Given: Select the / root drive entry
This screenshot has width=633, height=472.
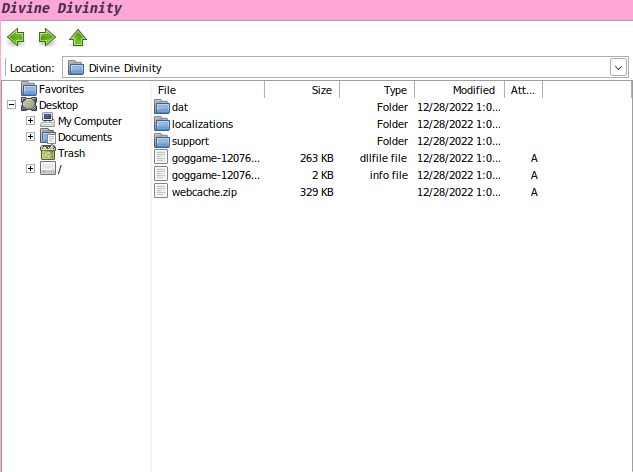Looking at the screenshot, I should coord(60,169).
